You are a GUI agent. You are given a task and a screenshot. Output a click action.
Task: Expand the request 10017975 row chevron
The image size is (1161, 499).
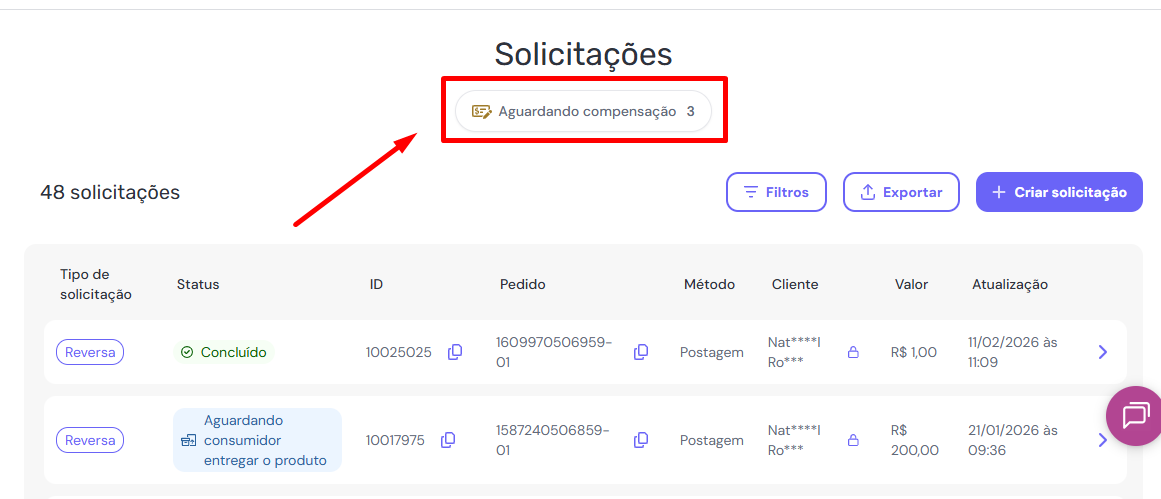(x=1101, y=440)
